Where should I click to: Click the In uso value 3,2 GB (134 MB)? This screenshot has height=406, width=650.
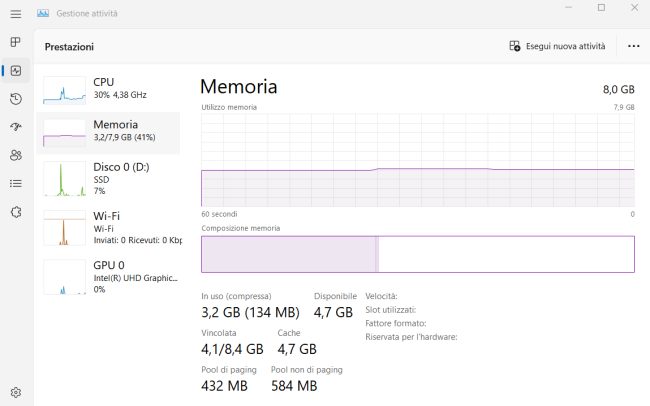(250, 312)
